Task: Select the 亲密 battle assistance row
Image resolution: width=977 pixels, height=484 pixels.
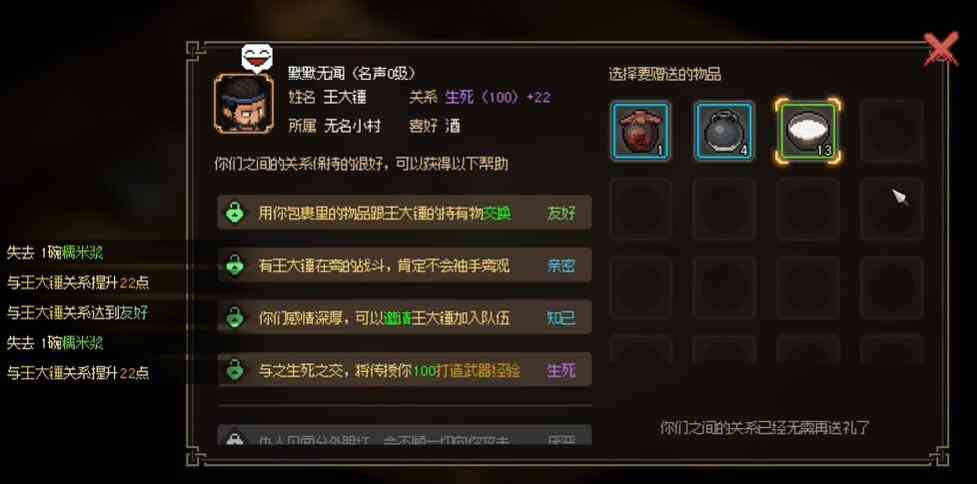Action: 404,265
